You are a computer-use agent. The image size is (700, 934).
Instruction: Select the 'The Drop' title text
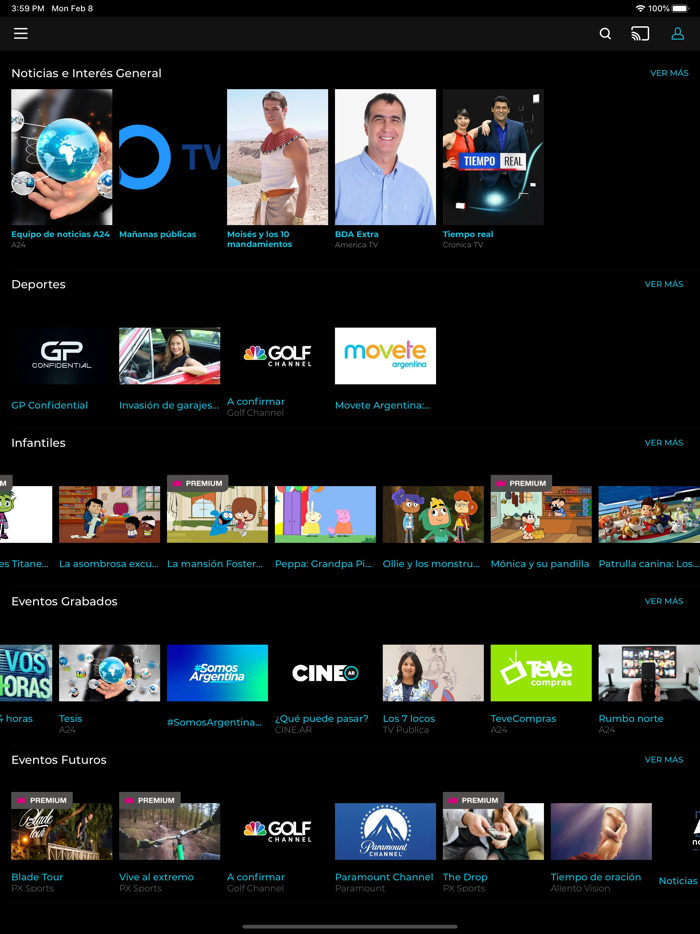pos(465,877)
